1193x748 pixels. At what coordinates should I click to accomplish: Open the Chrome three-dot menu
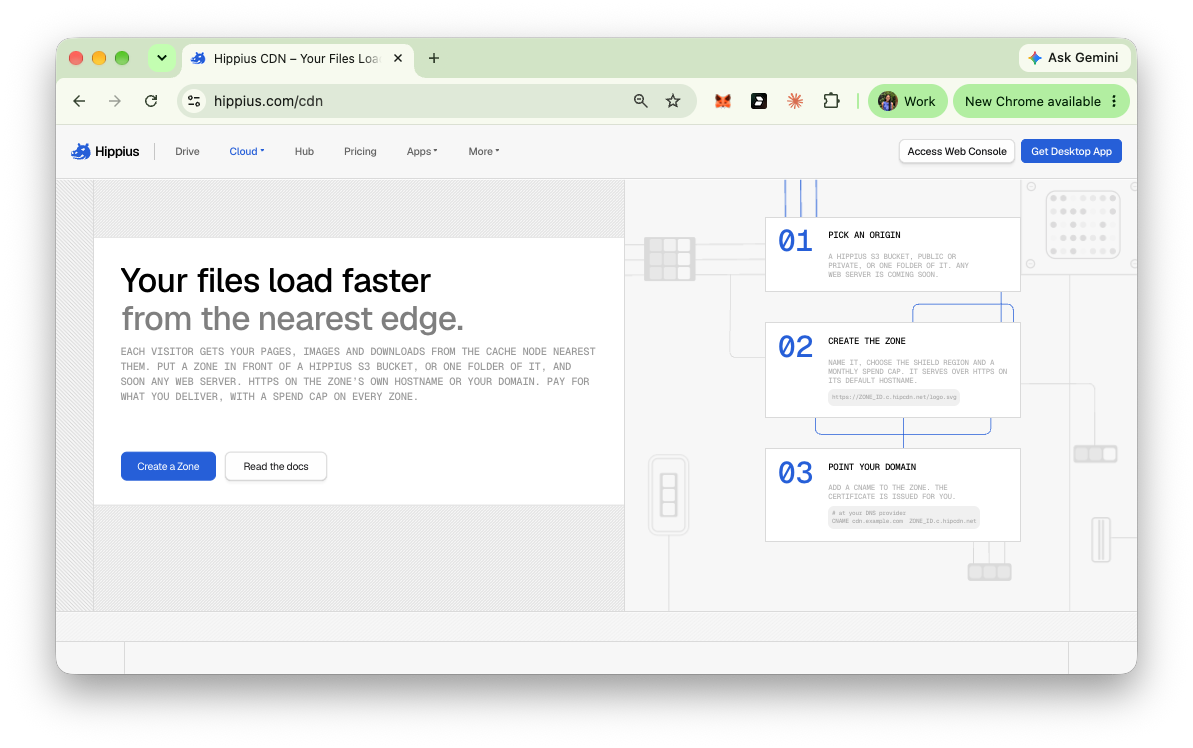tap(1114, 101)
